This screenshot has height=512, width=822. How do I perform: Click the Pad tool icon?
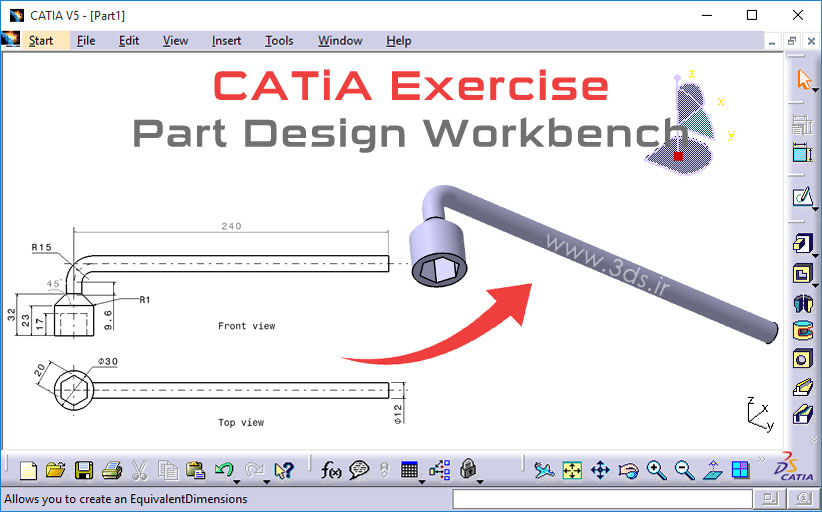coord(802,244)
